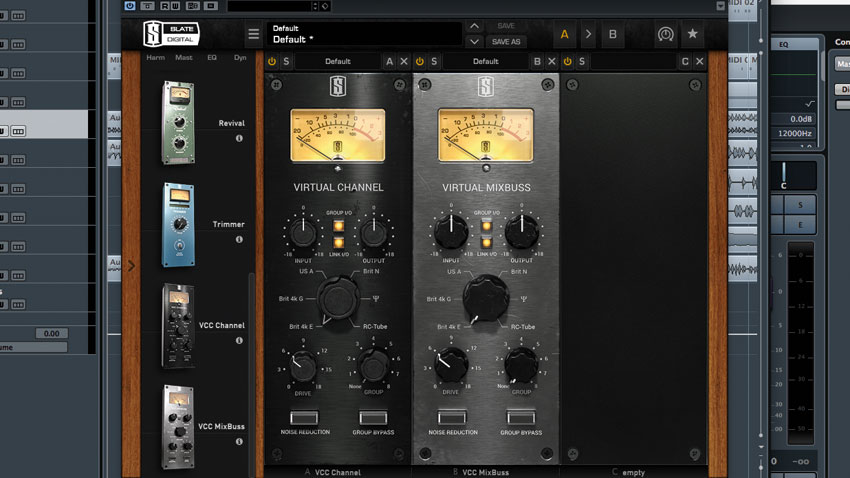Toggle power for slot C
This screenshot has width=850, height=478.
[x=568, y=61]
